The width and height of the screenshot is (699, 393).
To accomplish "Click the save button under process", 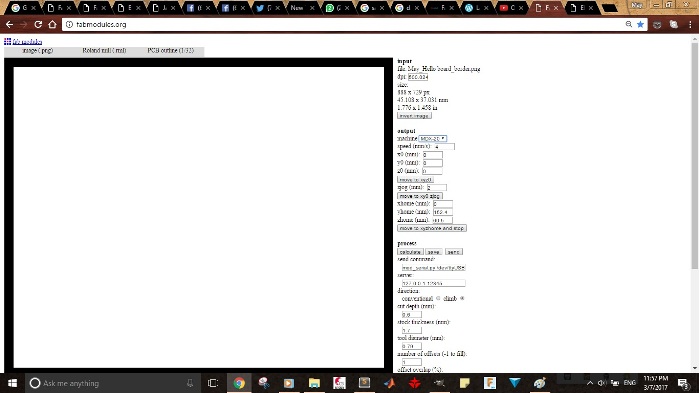I will click(x=433, y=252).
